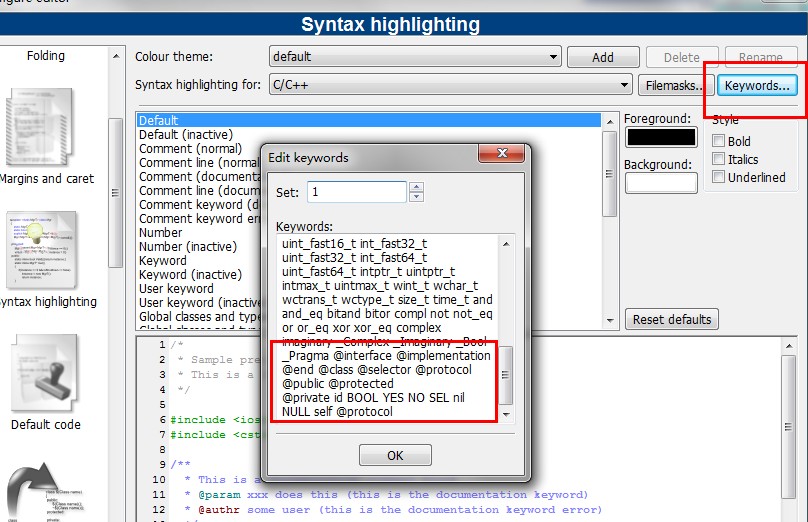808x522 pixels.
Task: Enable the Italics style checkbox
Action: 718,159
